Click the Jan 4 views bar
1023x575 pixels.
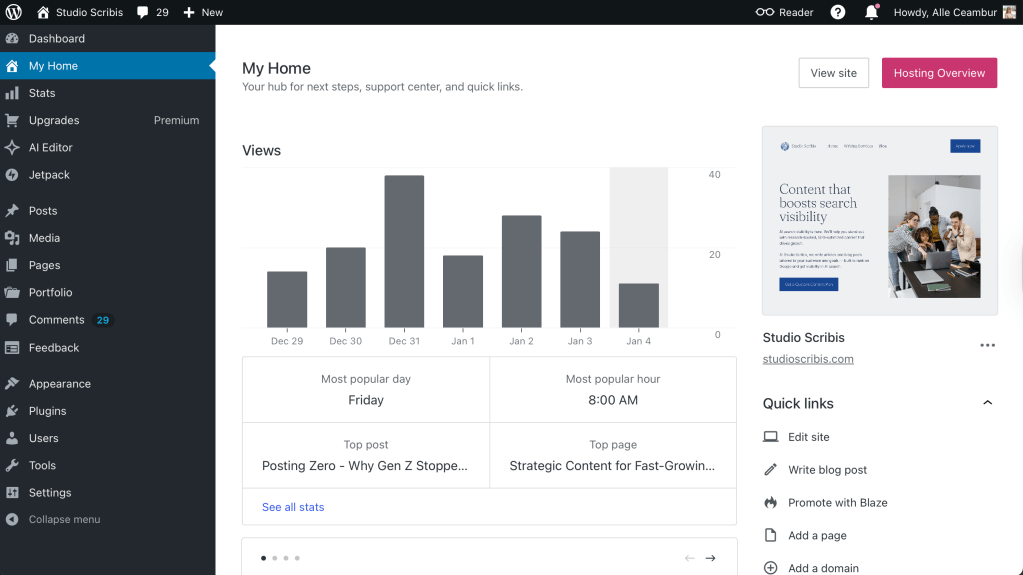pos(639,305)
